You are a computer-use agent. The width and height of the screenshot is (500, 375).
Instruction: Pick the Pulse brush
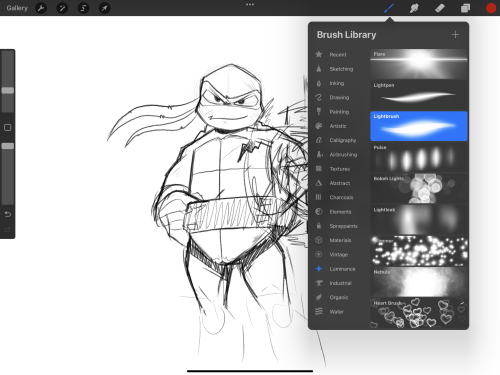coord(419,157)
